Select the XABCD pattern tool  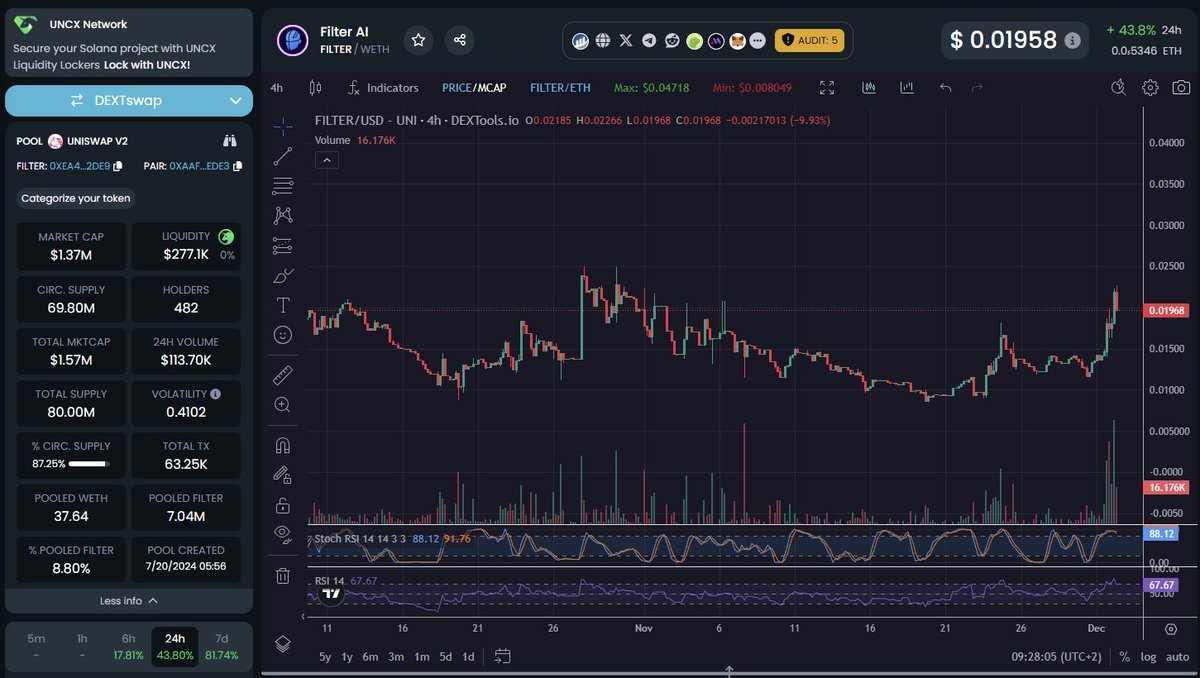coord(283,215)
